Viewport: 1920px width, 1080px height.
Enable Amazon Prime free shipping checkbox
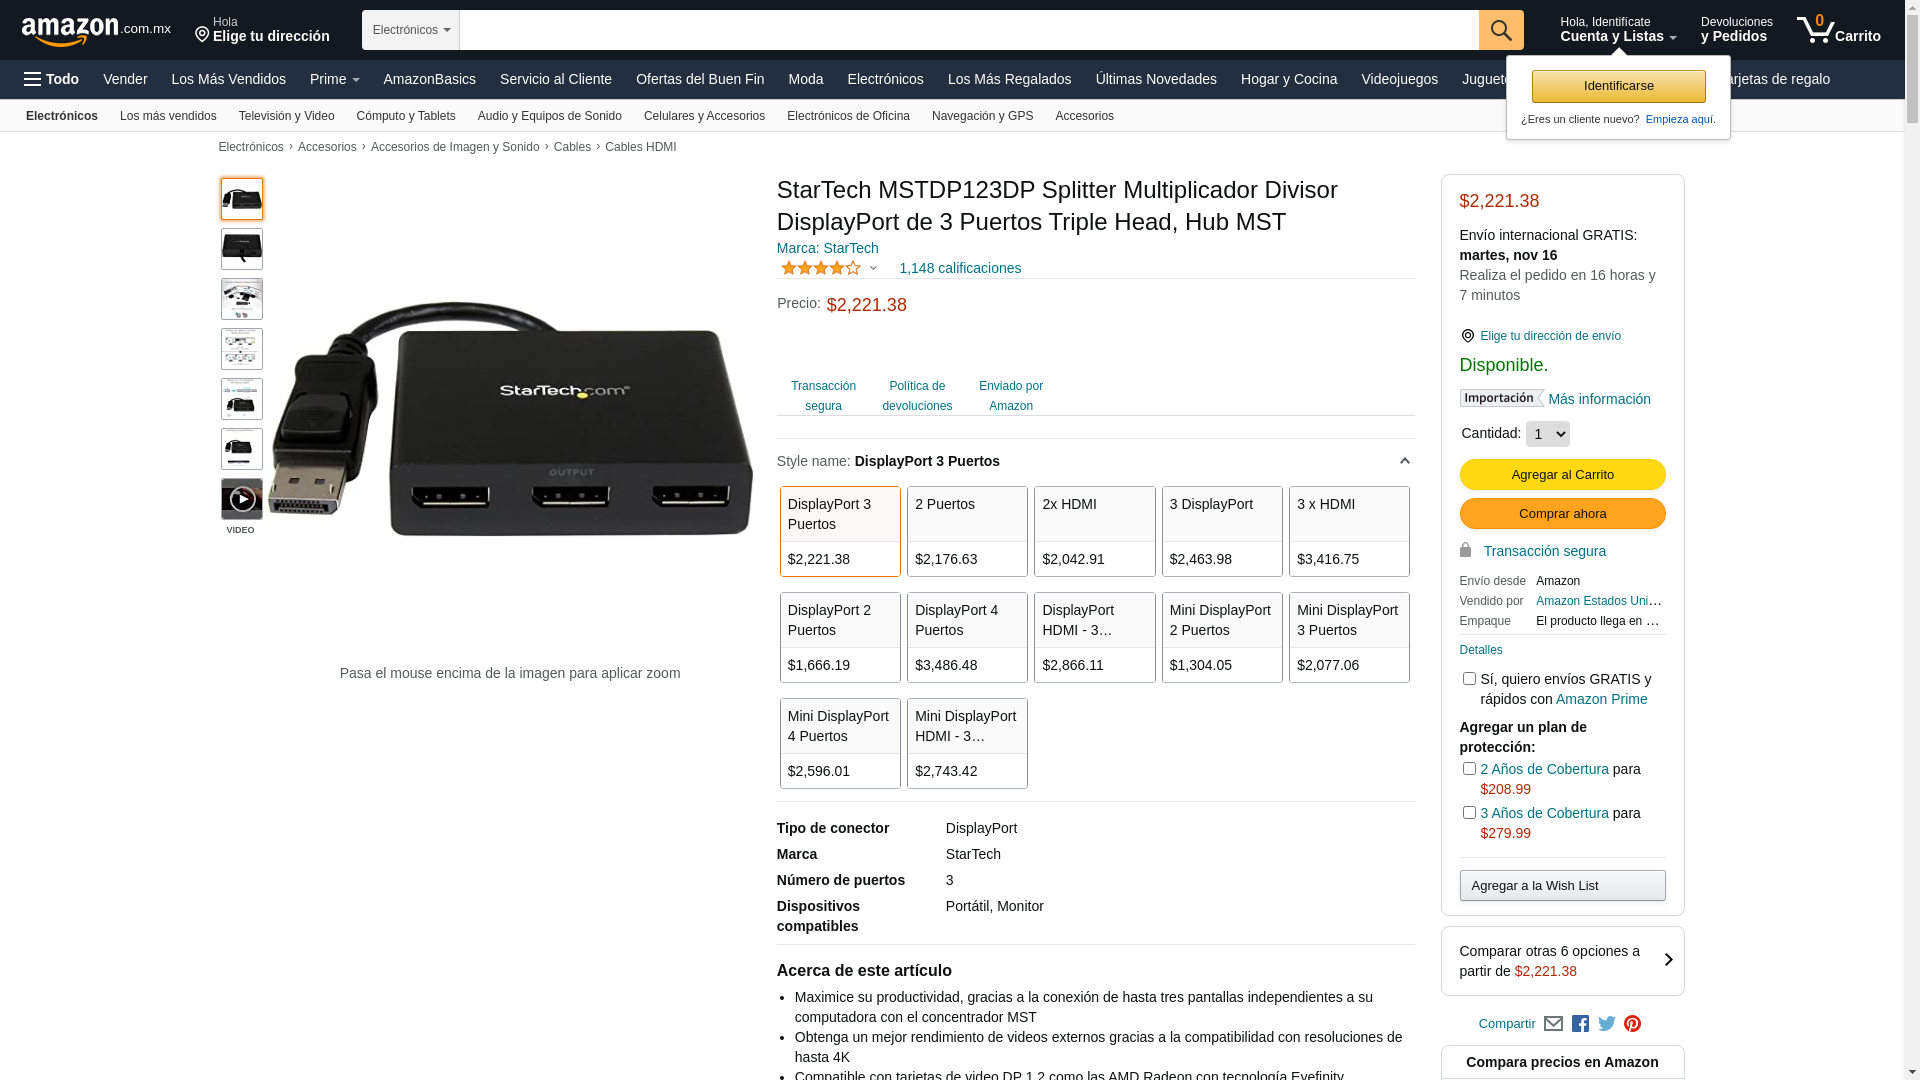[x=1468, y=679]
